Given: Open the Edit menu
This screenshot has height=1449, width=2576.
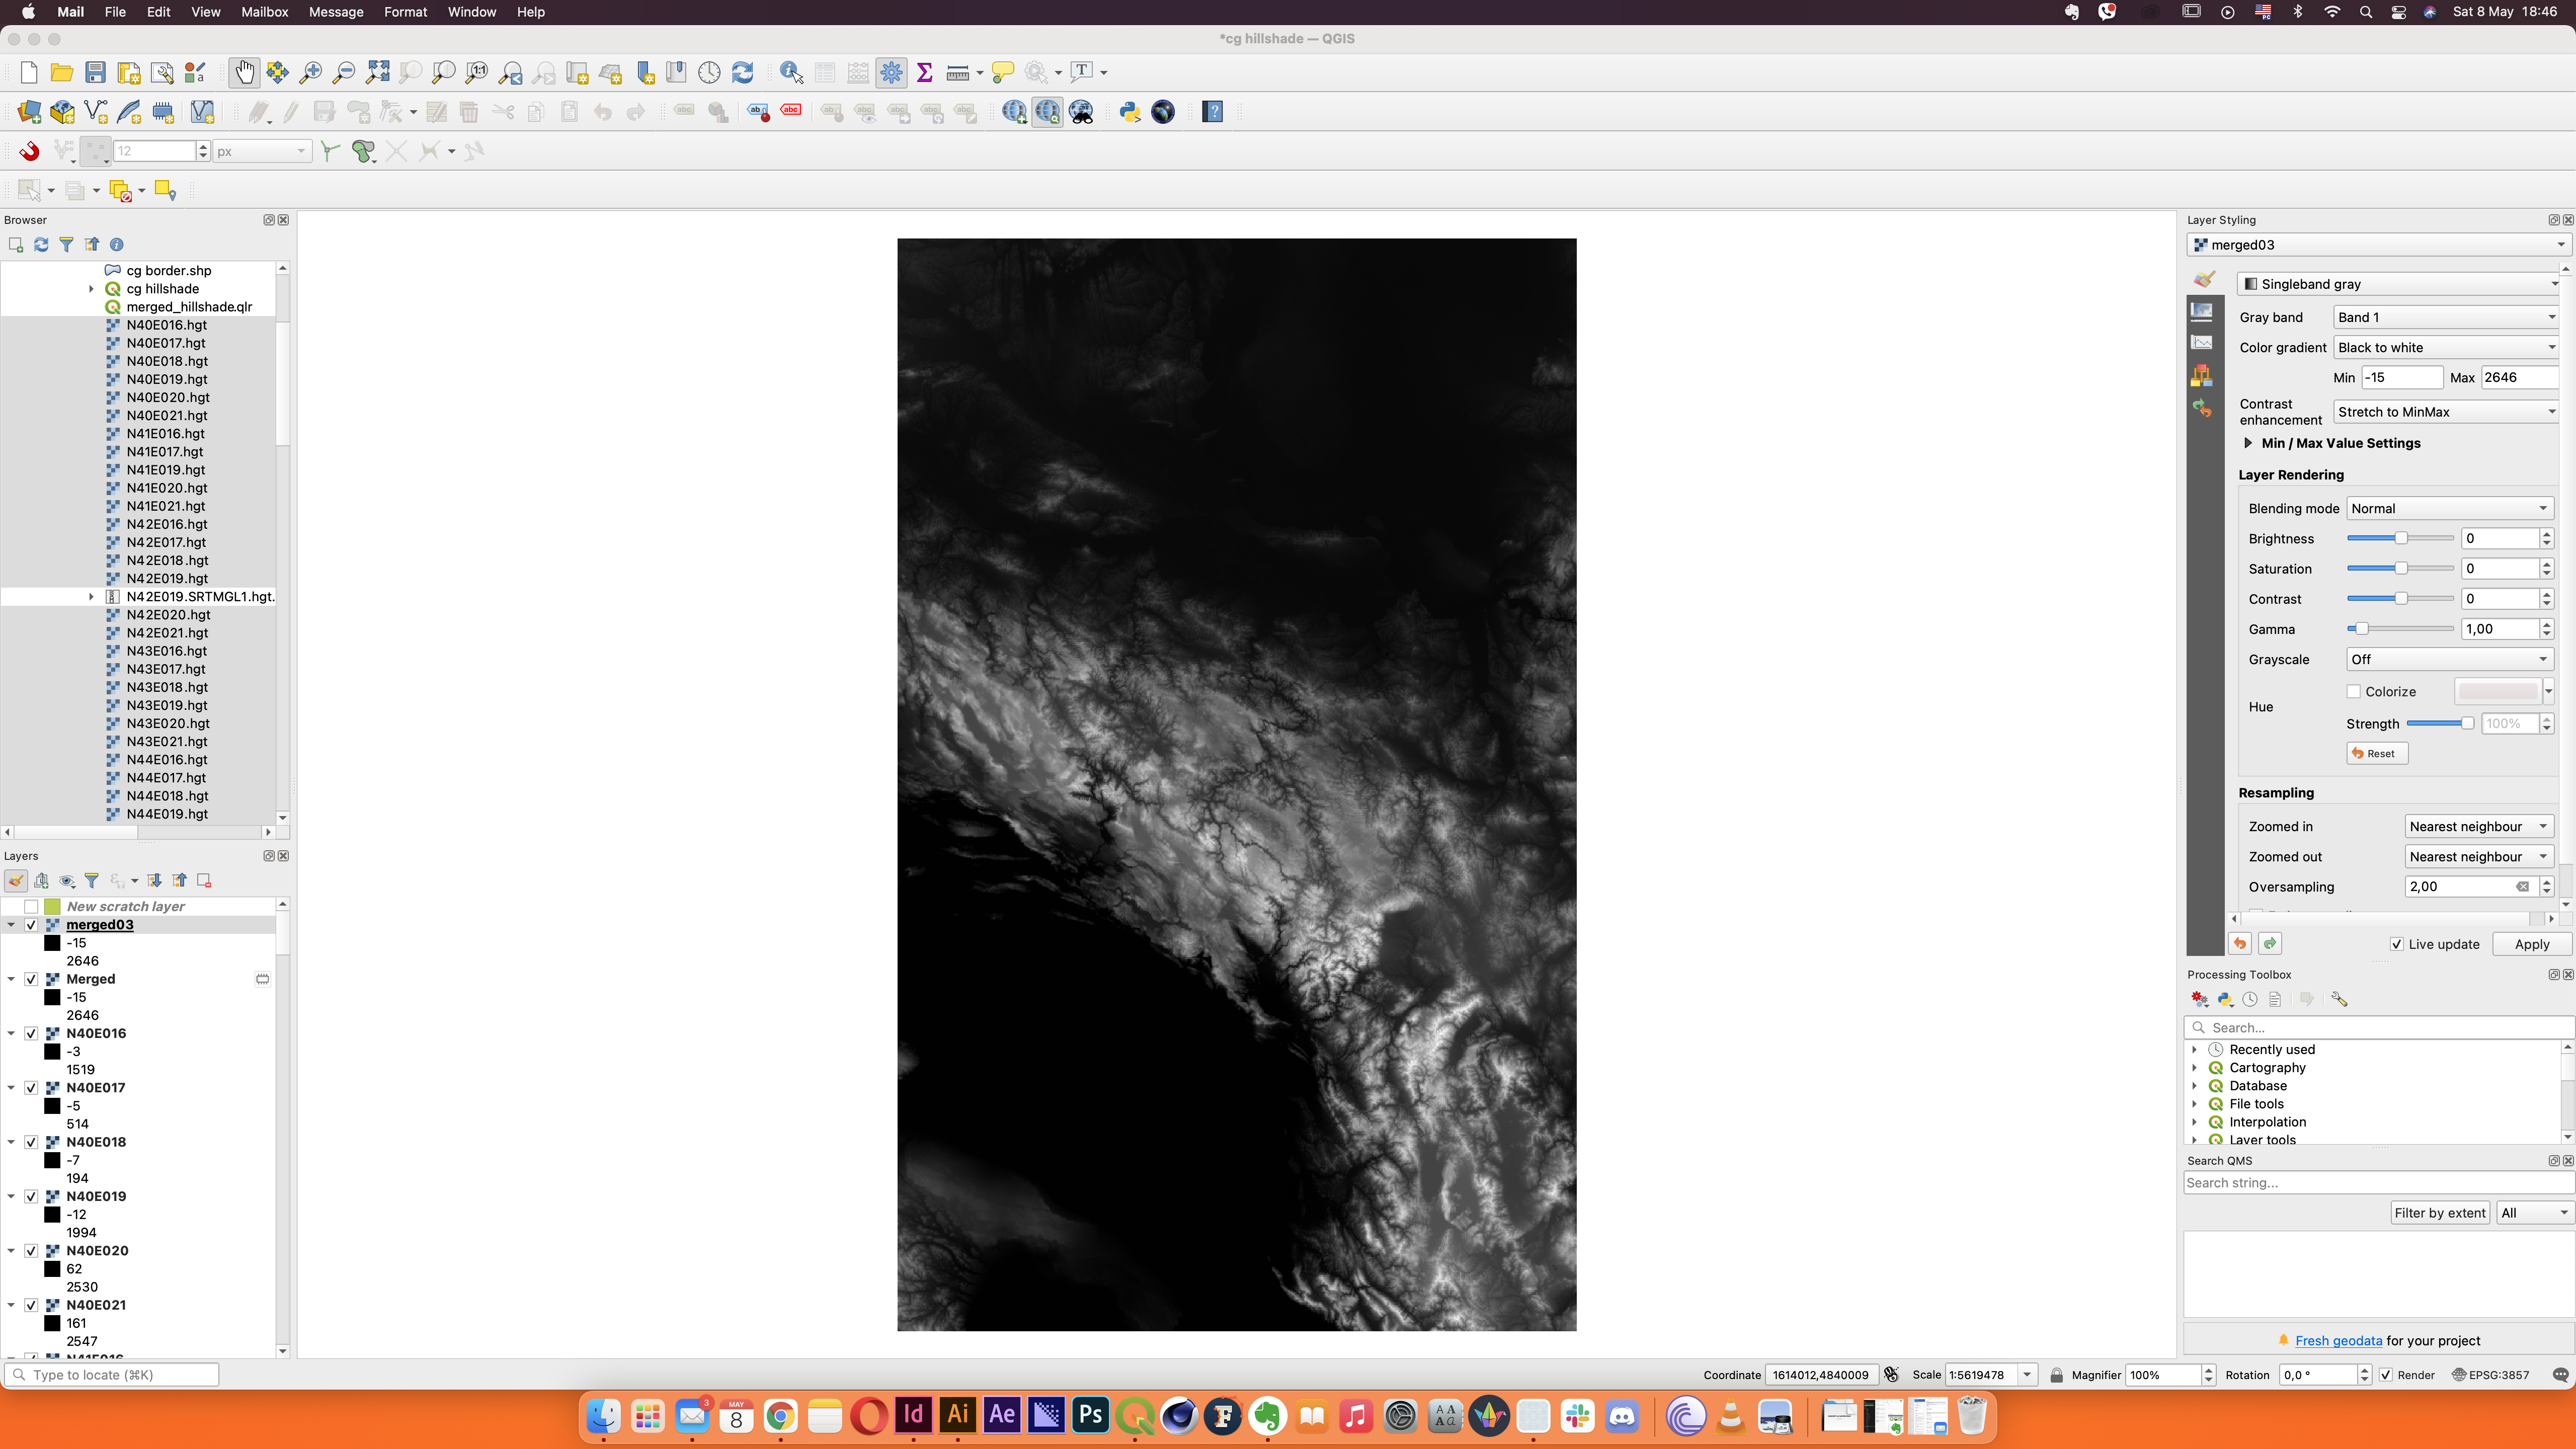Looking at the screenshot, I should click(x=158, y=12).
